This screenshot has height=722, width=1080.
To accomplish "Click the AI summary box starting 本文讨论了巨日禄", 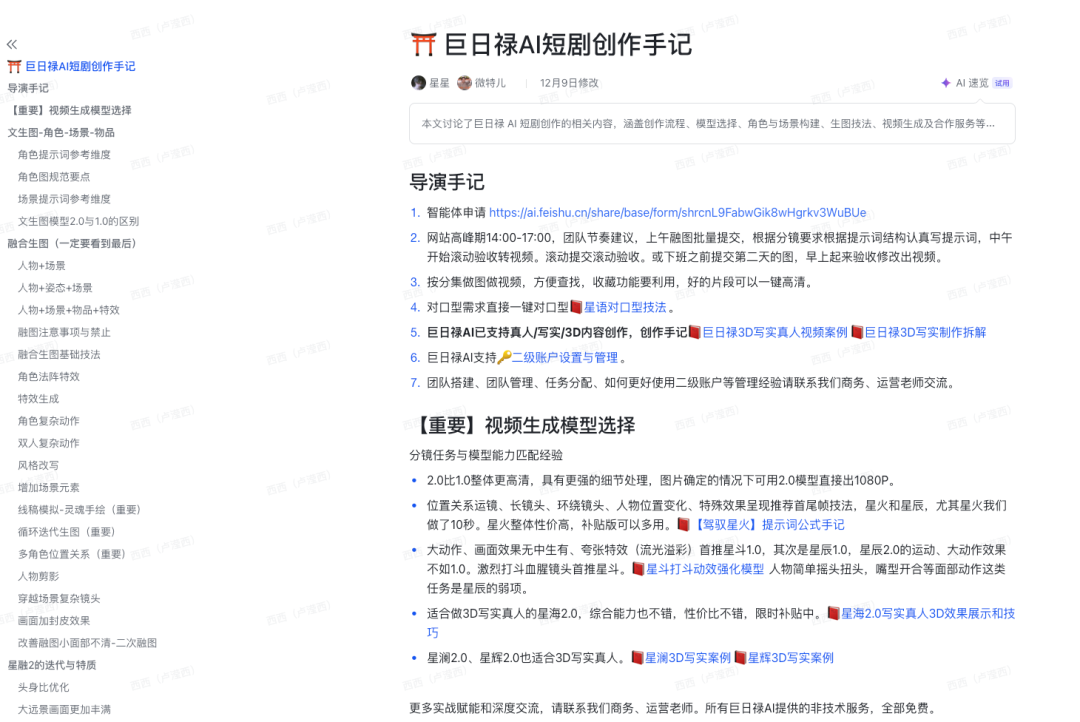I will [712, 124].
